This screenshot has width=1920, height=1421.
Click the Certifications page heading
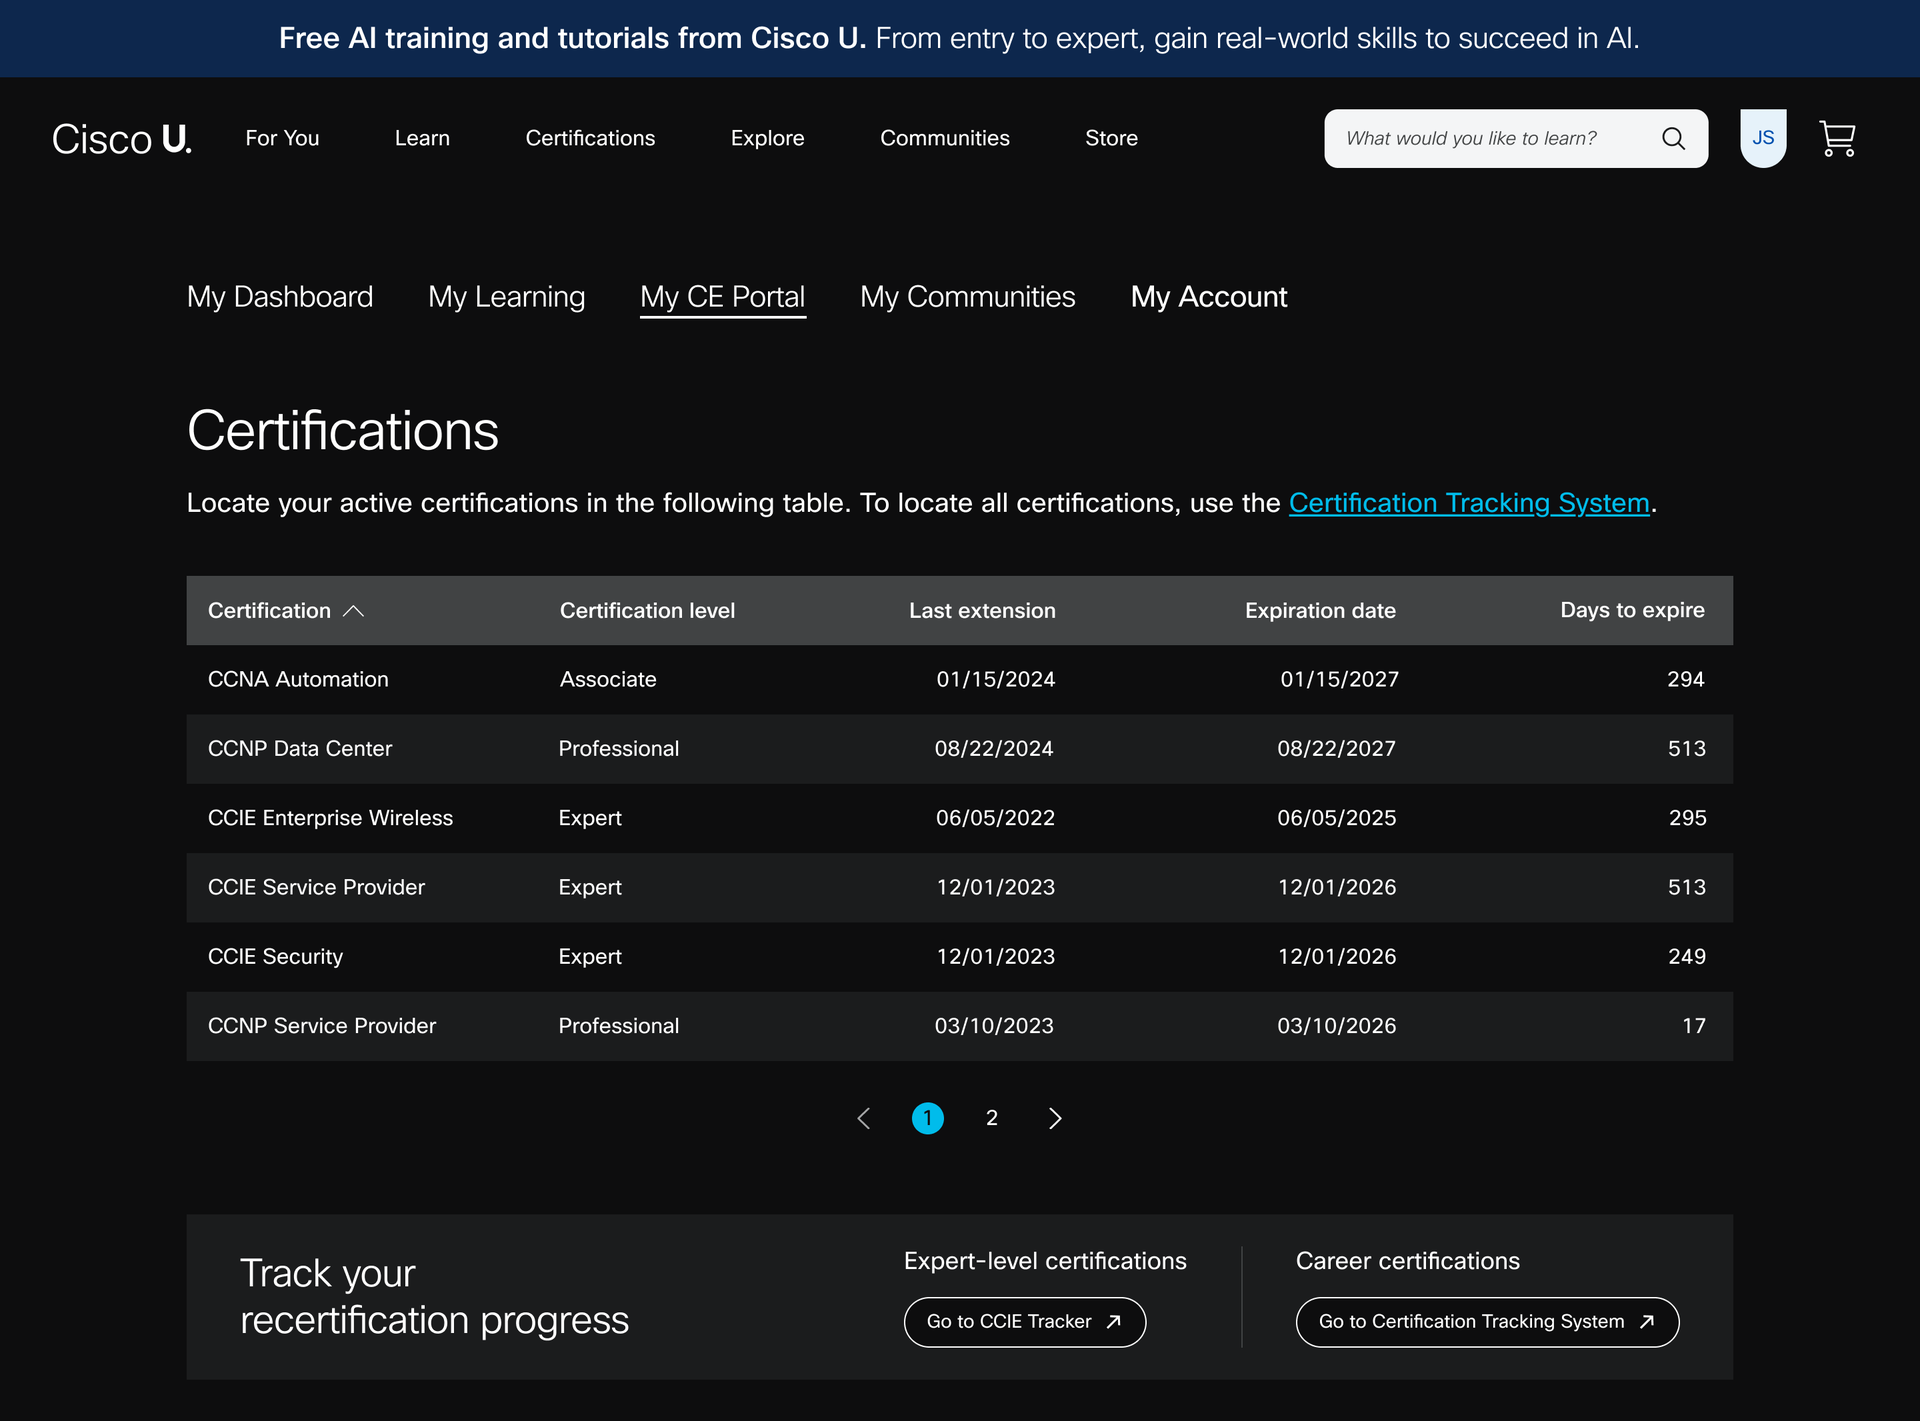(x=343, y=431)
